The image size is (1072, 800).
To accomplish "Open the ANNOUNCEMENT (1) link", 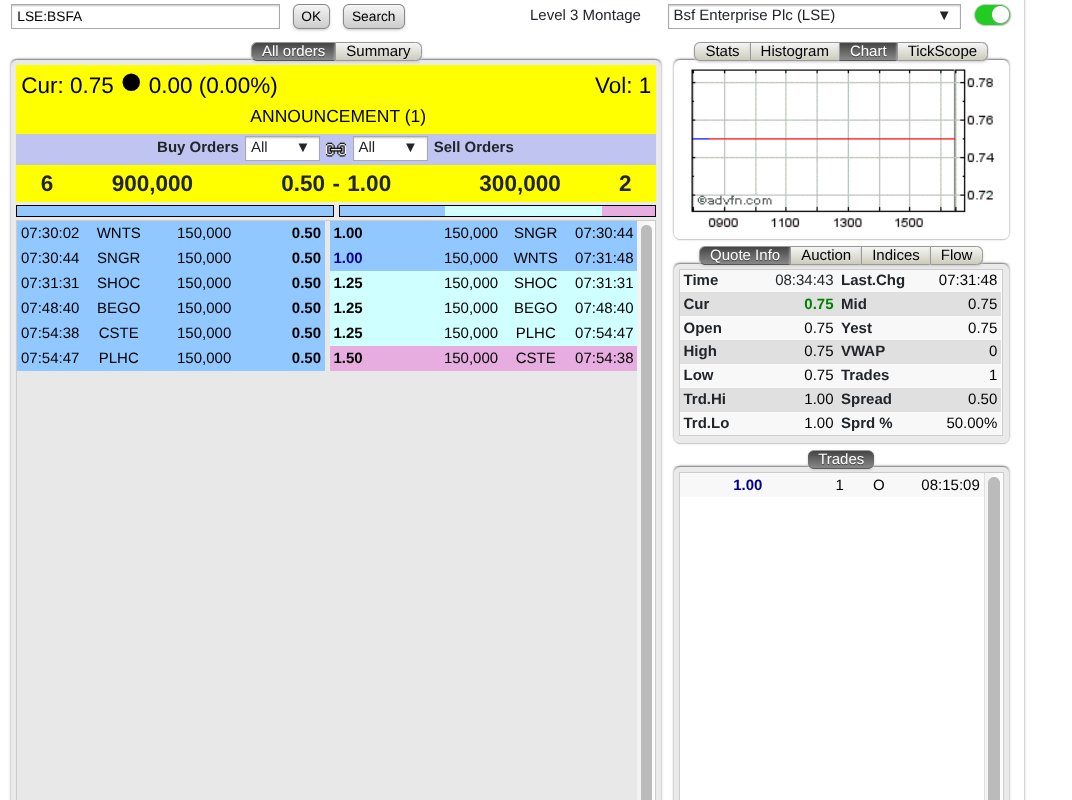I will point(338,116).
